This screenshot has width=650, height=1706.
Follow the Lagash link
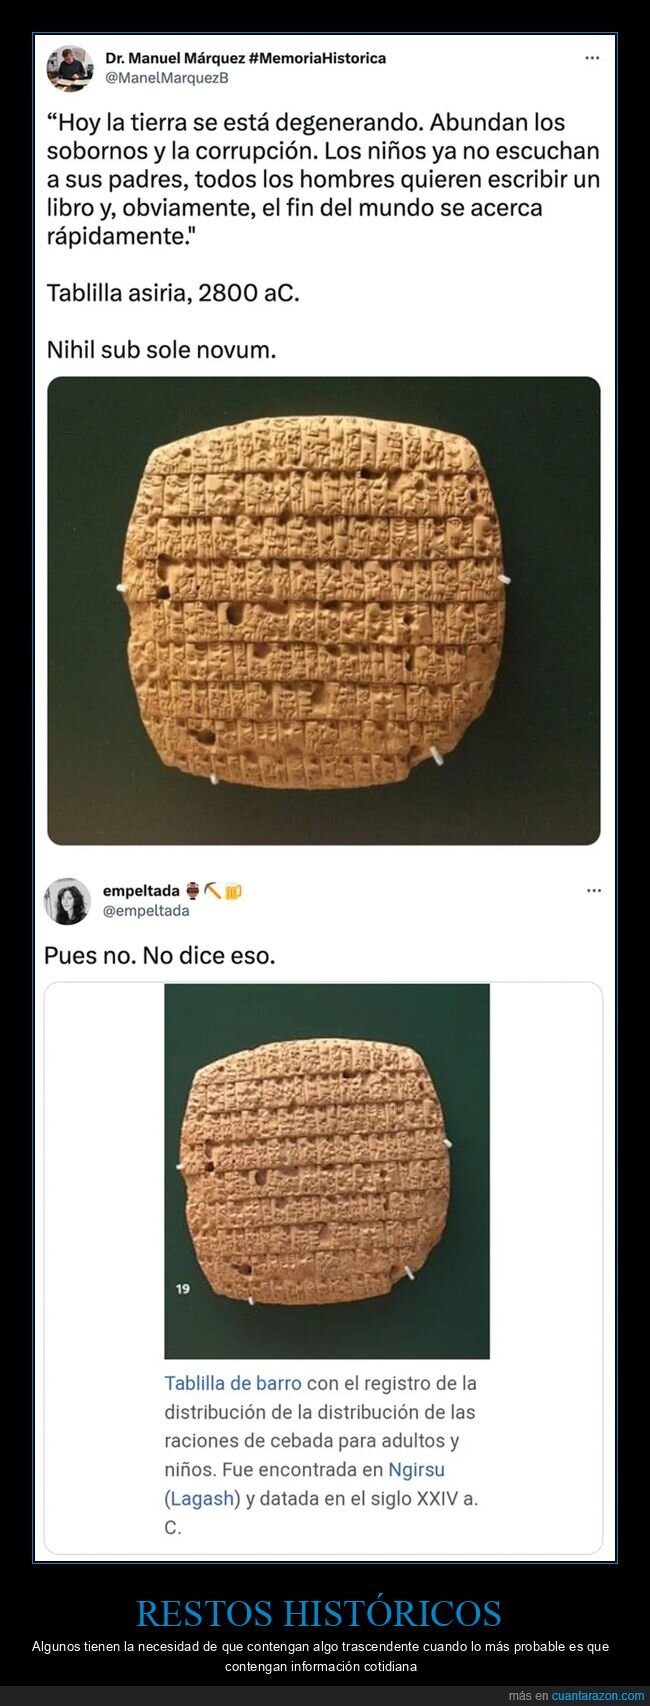[203, 1498]
